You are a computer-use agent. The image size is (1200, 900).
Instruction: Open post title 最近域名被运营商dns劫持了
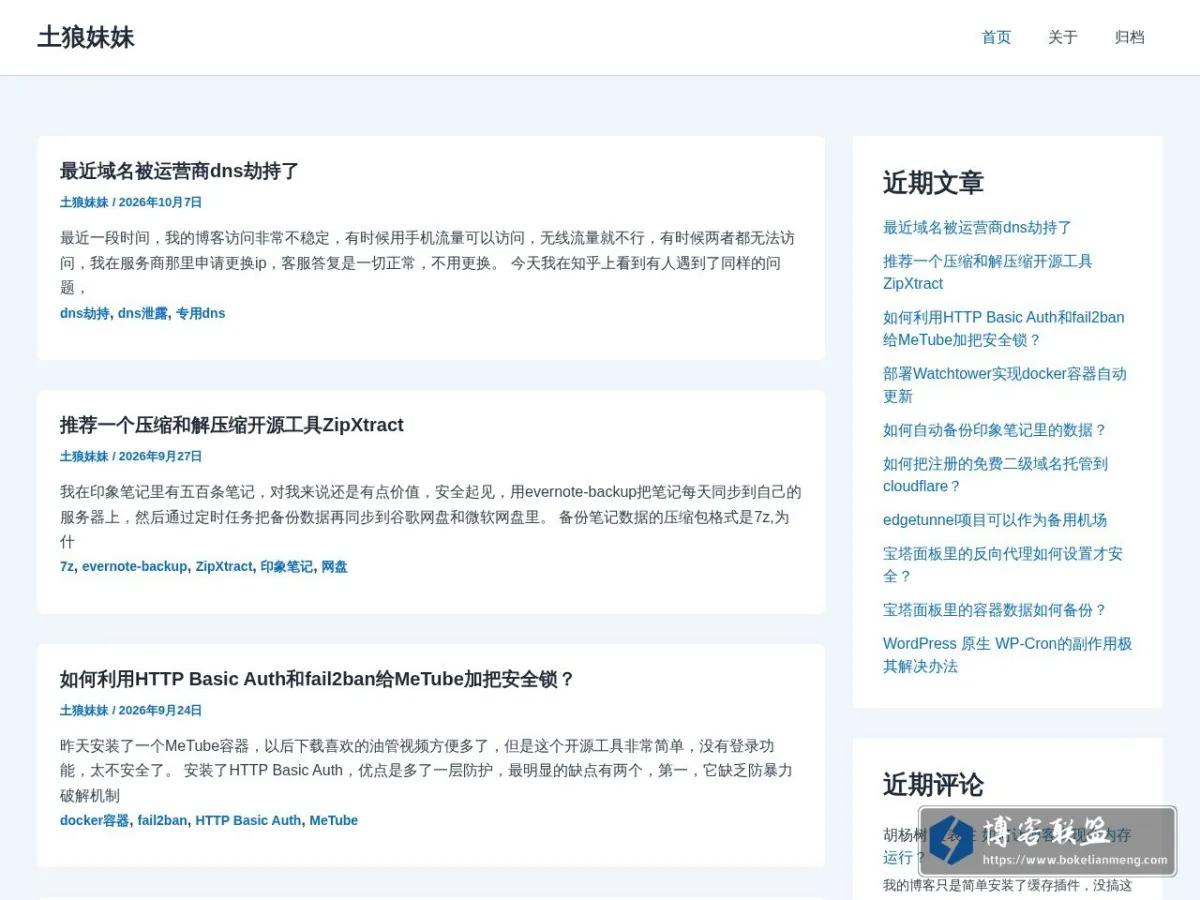[180, 171]
